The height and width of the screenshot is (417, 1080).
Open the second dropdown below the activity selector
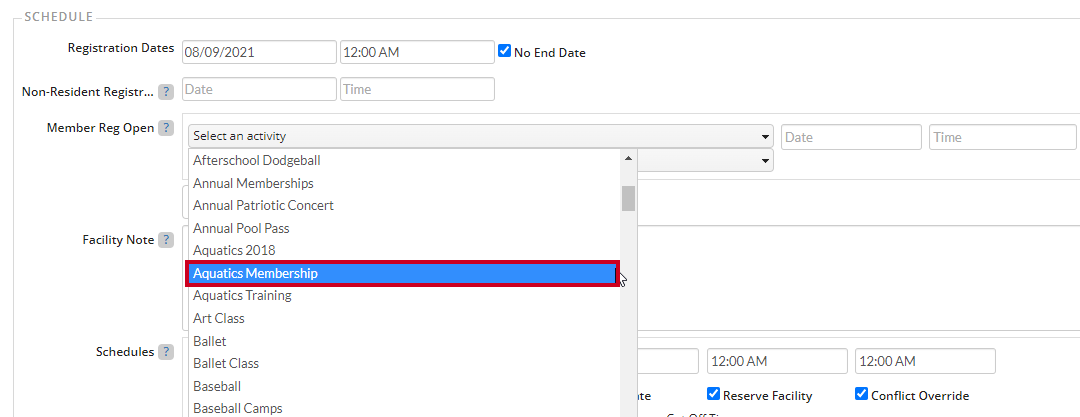coord(705,160)
